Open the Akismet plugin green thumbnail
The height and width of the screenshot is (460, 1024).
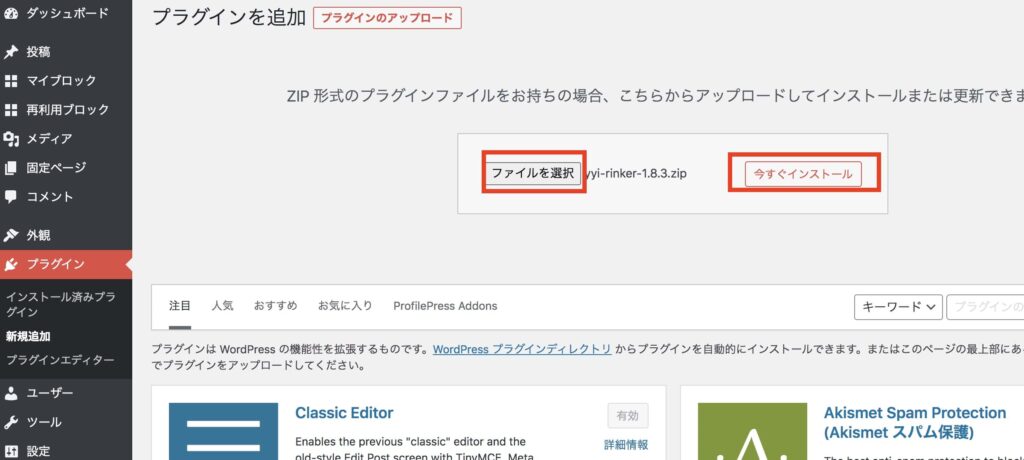tap(752, 431)
